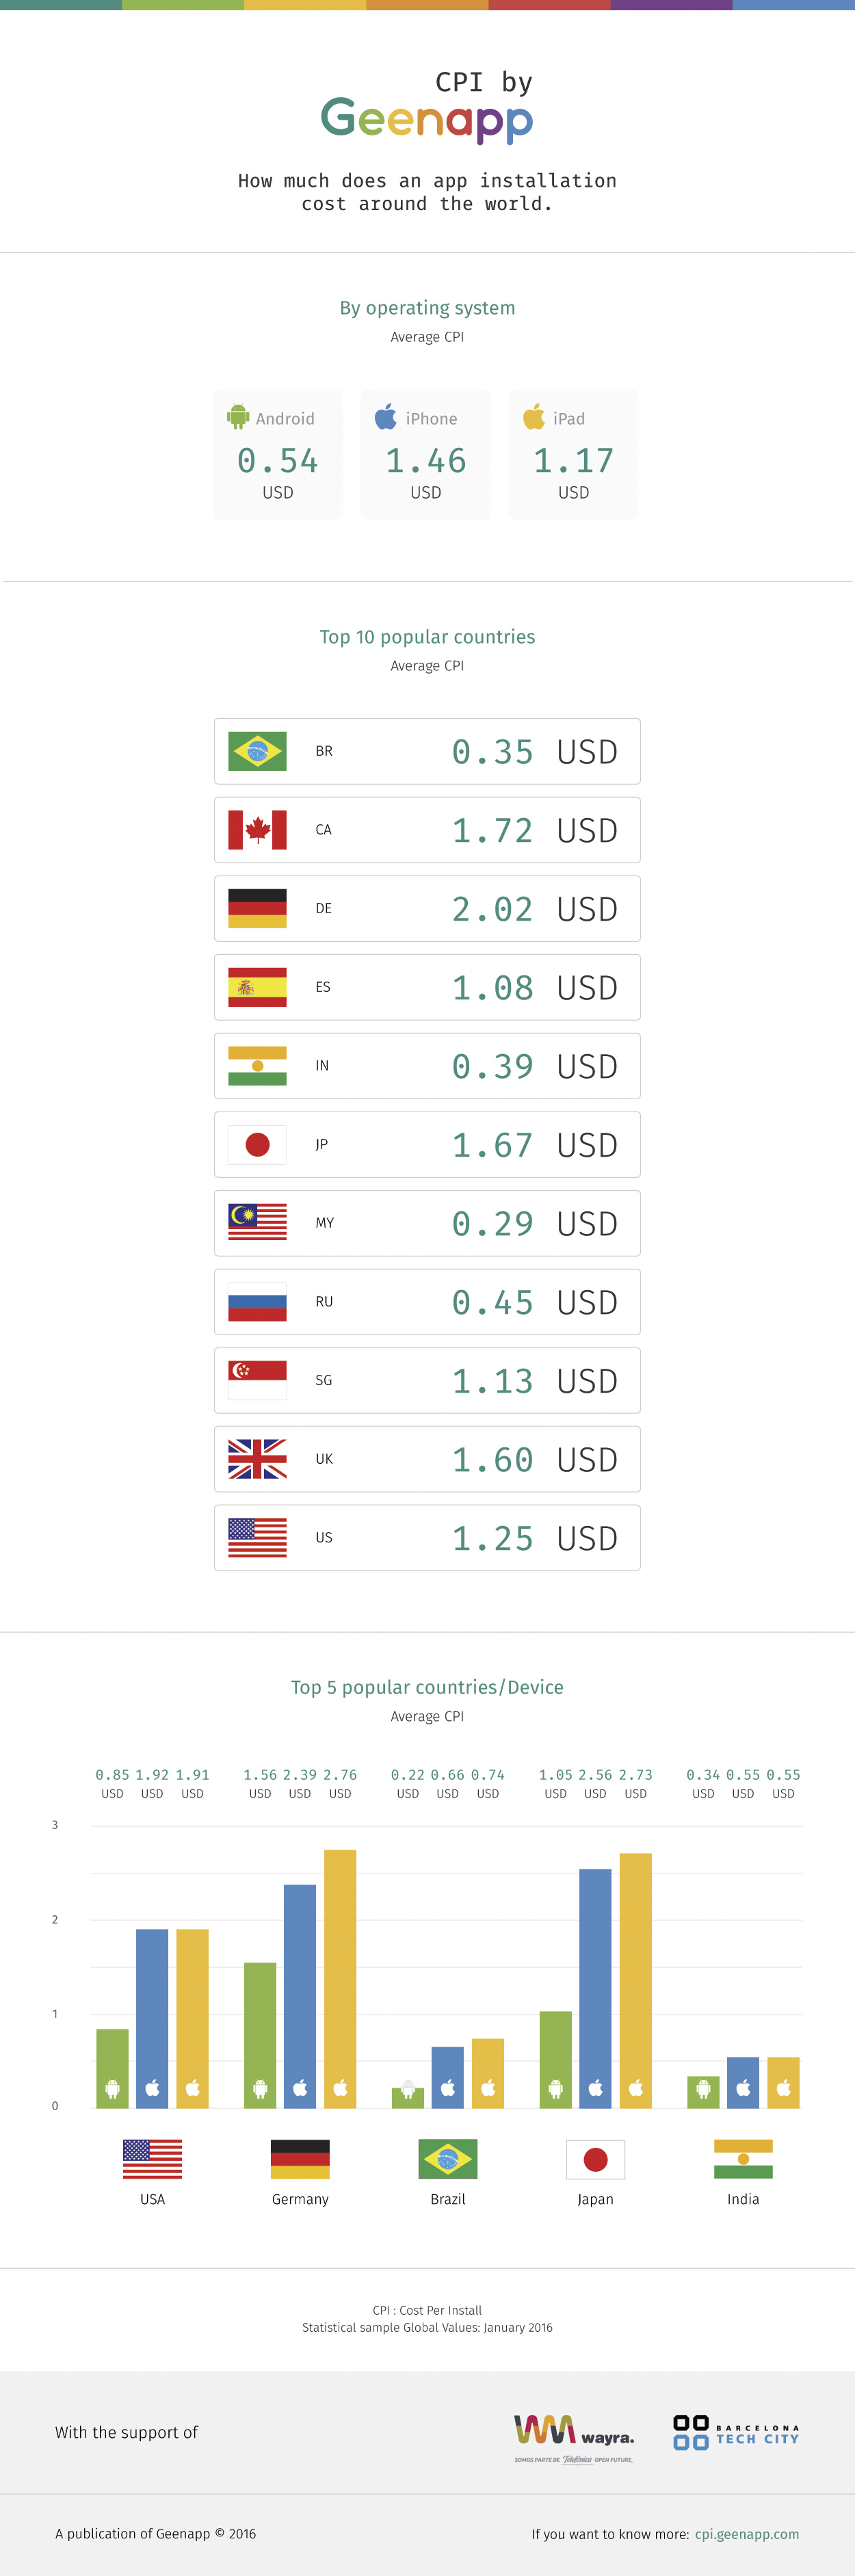Click the India flag under the chart
The height and width of the screenshot is (2576, 855).
pyautogui.click(x=743, y=2159)
